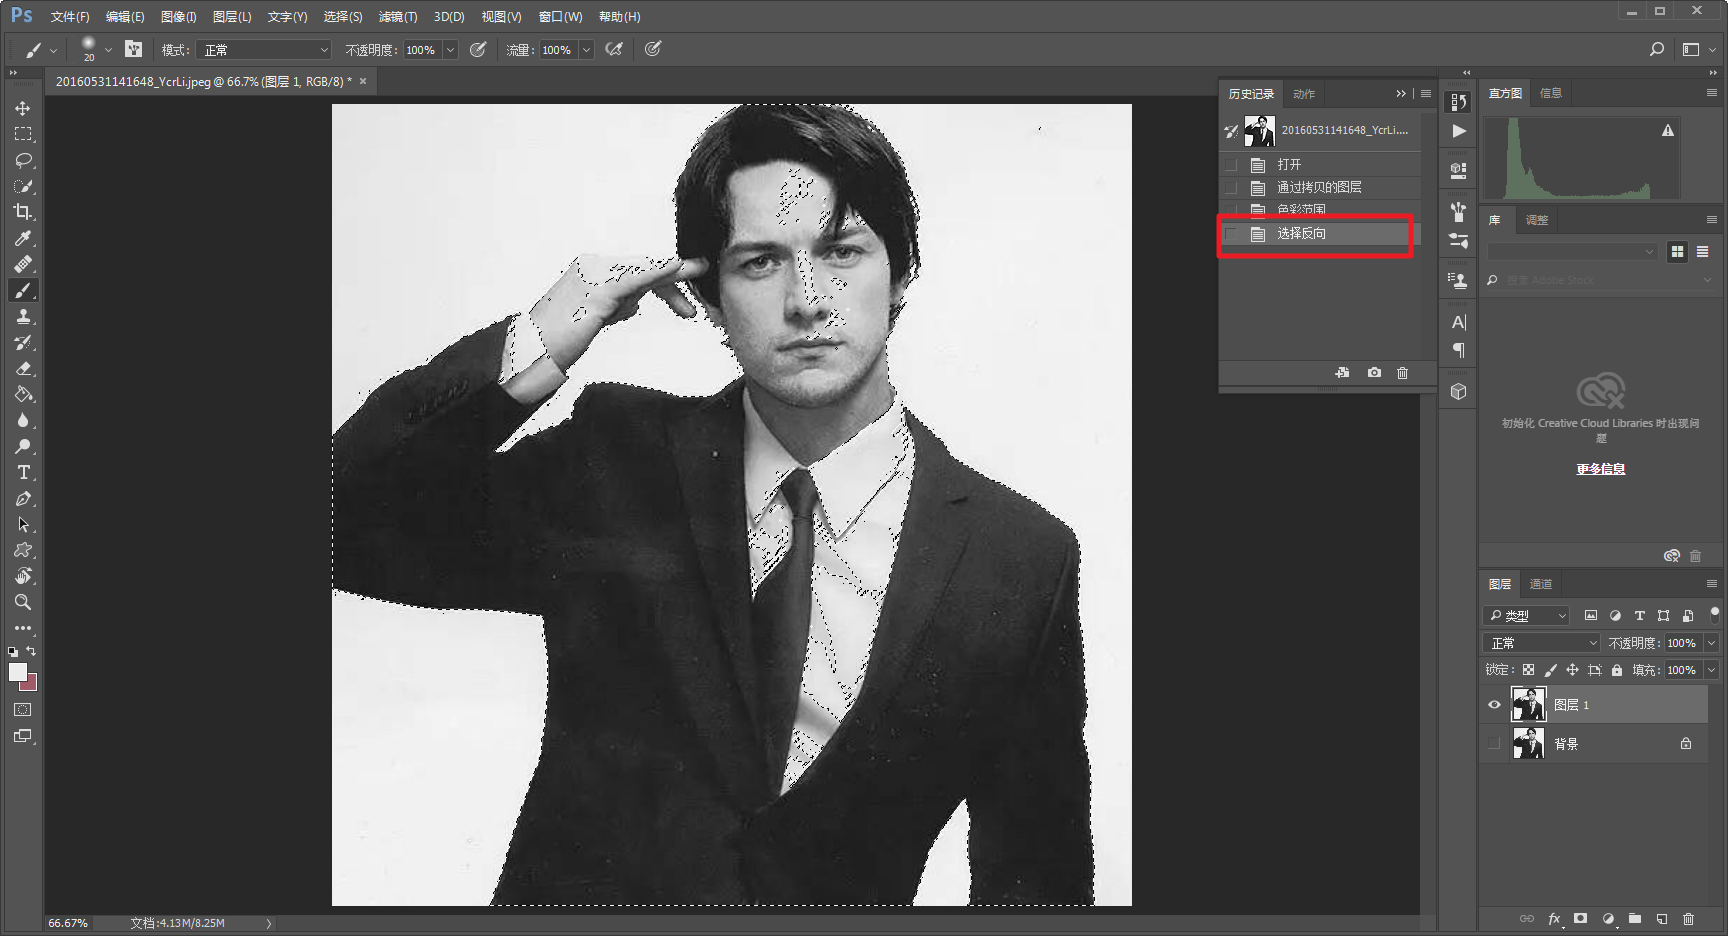Open the 图像(I) menu
This screenshot has height=936, width=1728.
178,17
